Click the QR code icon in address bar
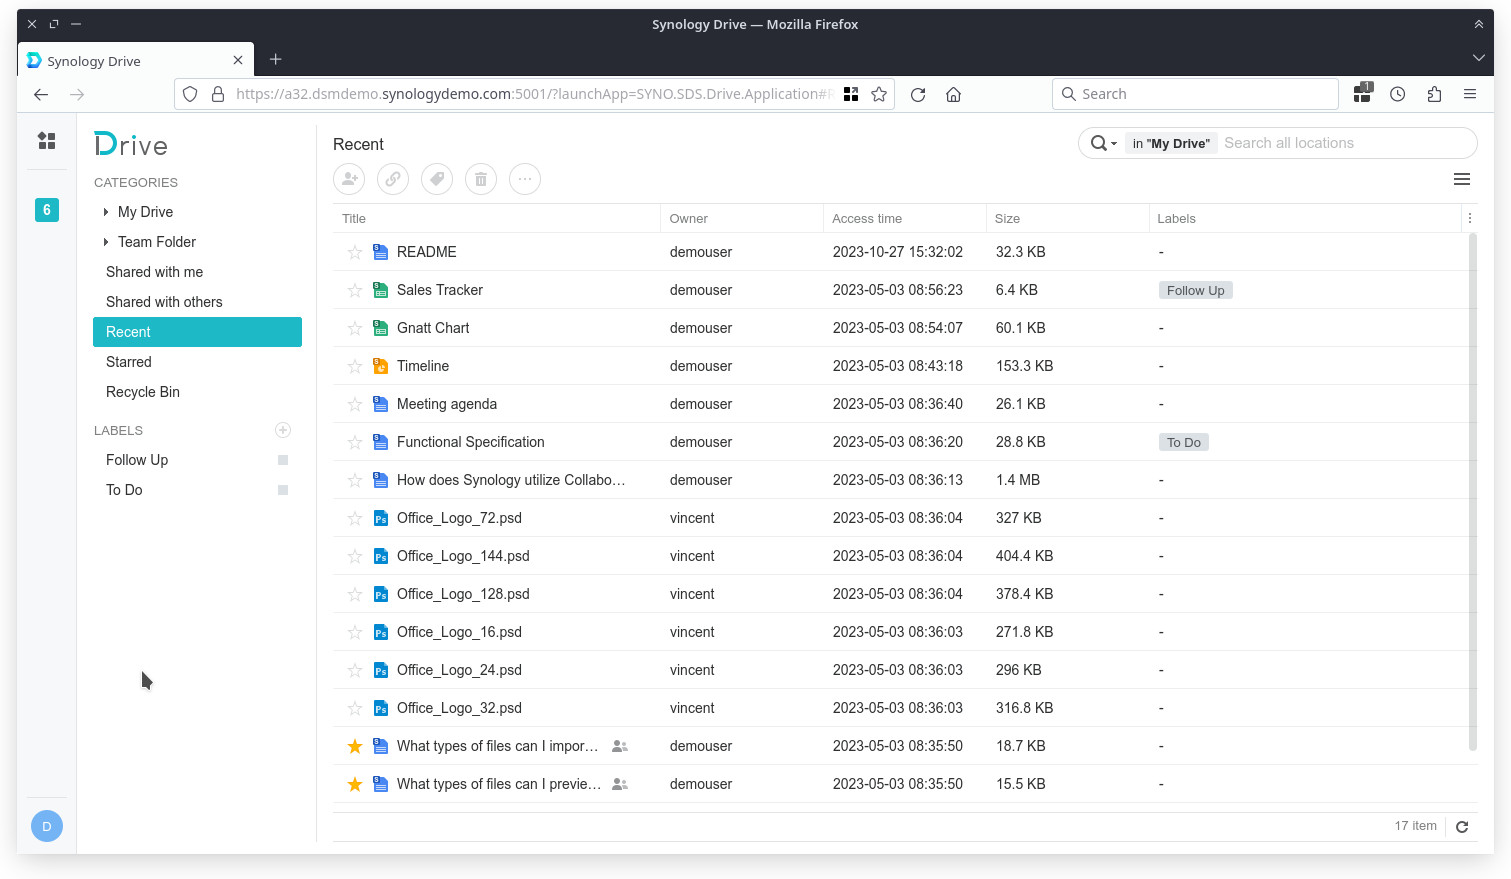Image resolution: width=1511 pixels, height=879 pixels. point(851,94)
